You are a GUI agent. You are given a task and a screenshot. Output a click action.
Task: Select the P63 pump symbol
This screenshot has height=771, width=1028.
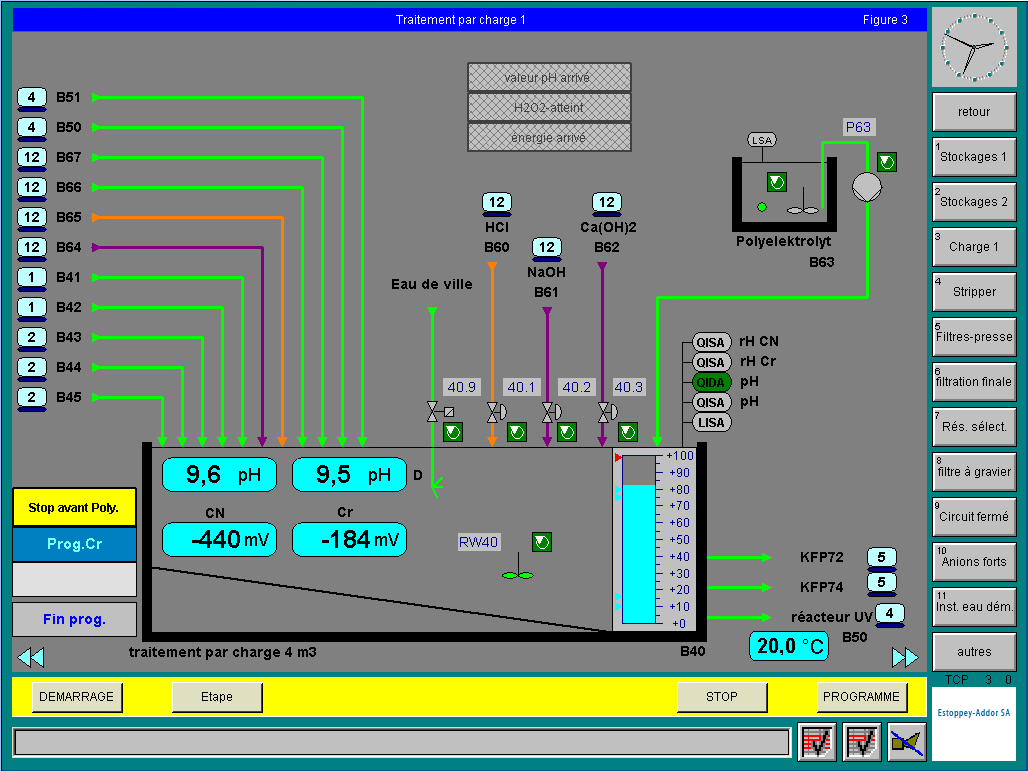[865, 187]
